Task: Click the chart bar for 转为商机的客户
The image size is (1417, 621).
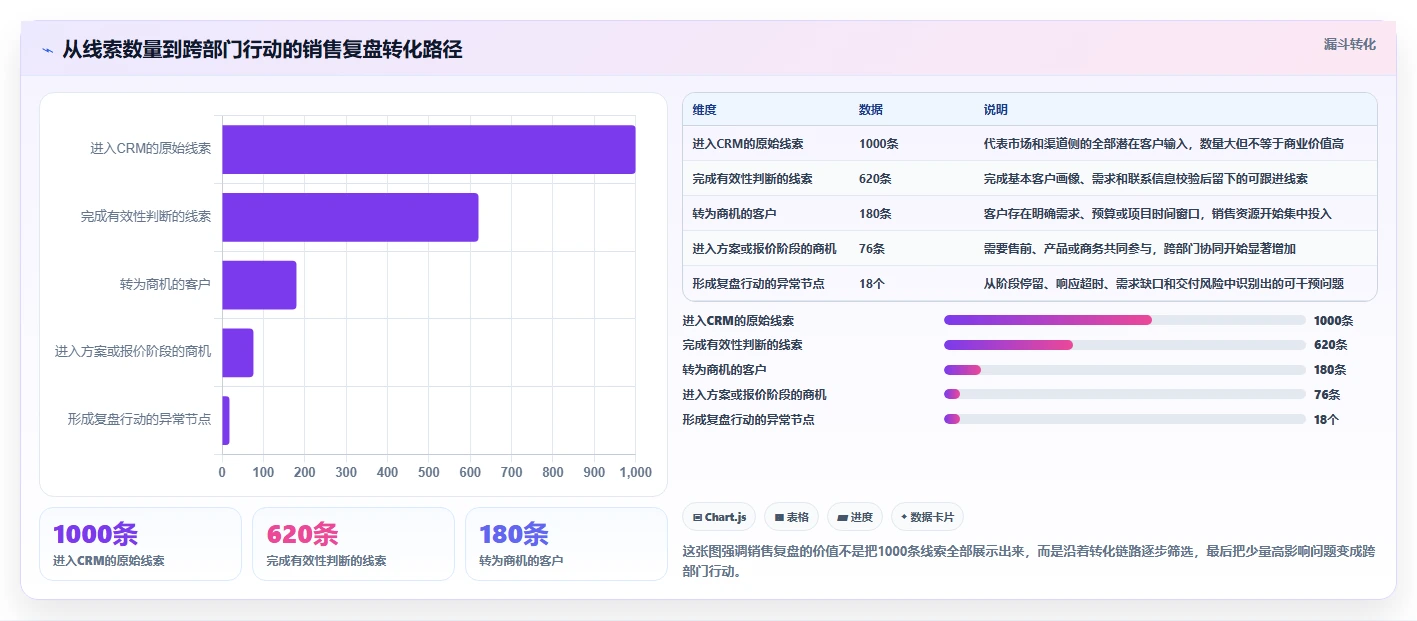Action: tap(259, 285)
